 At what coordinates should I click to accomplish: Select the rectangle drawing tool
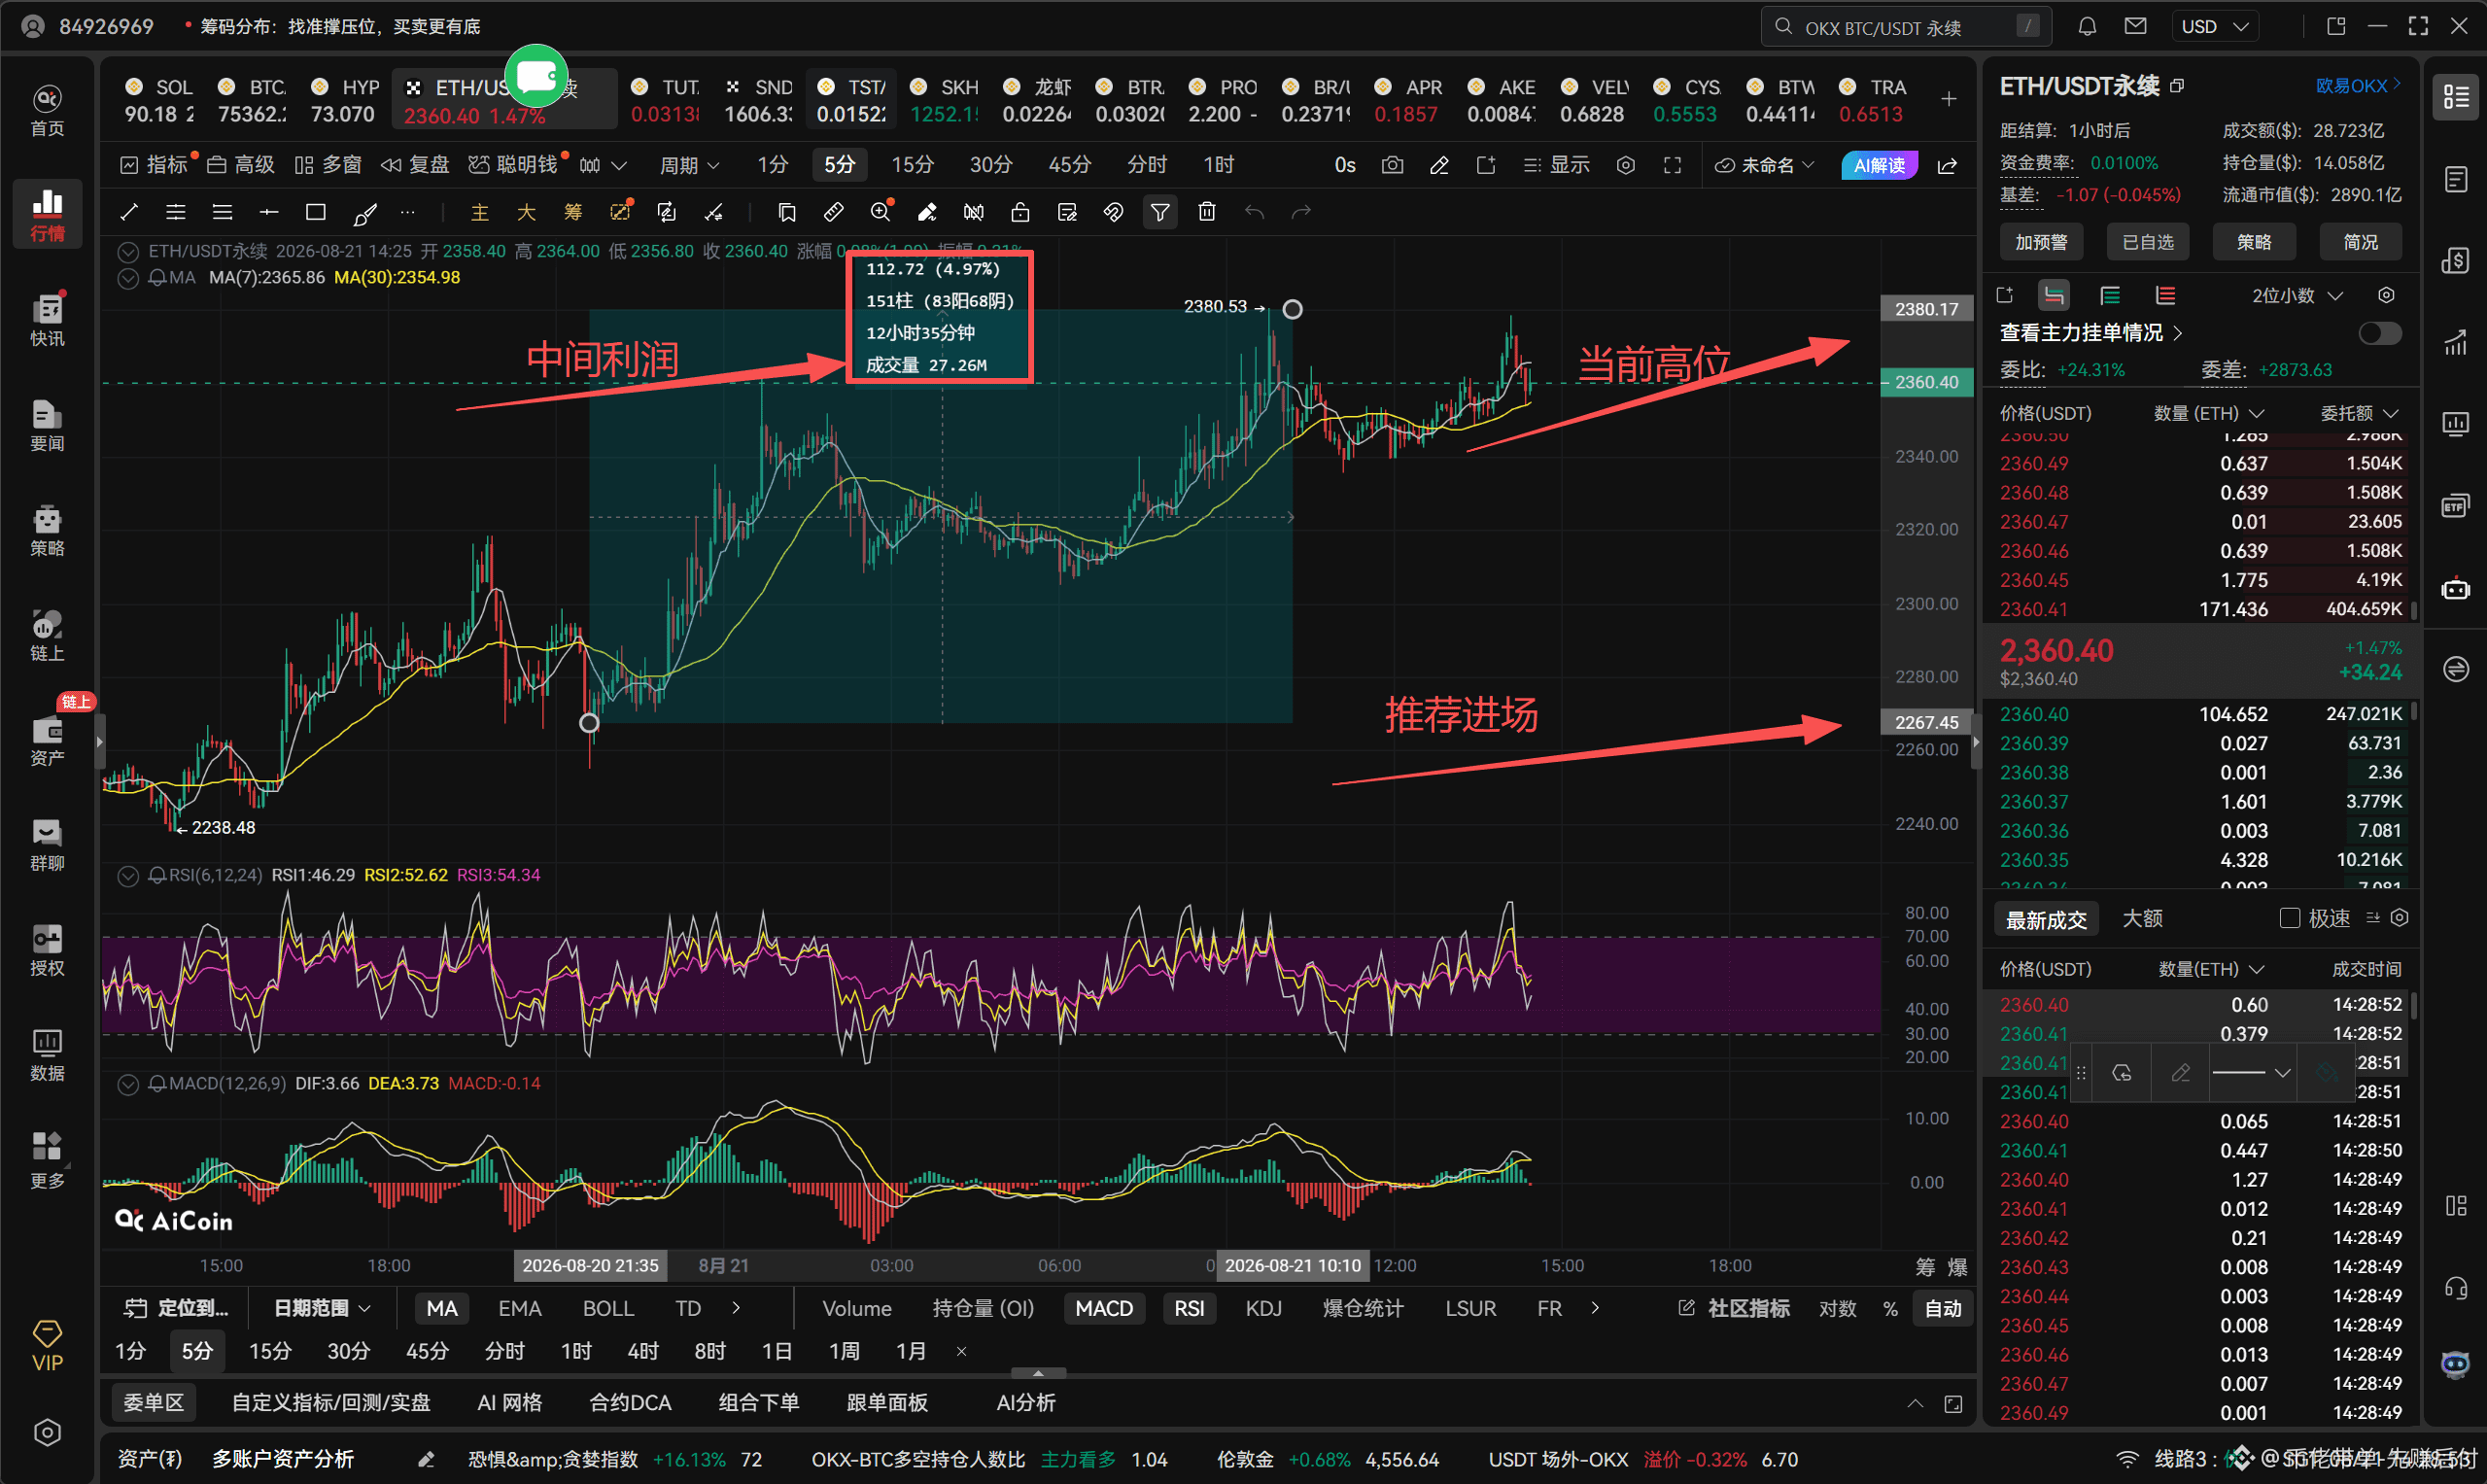tap(316, 212)
